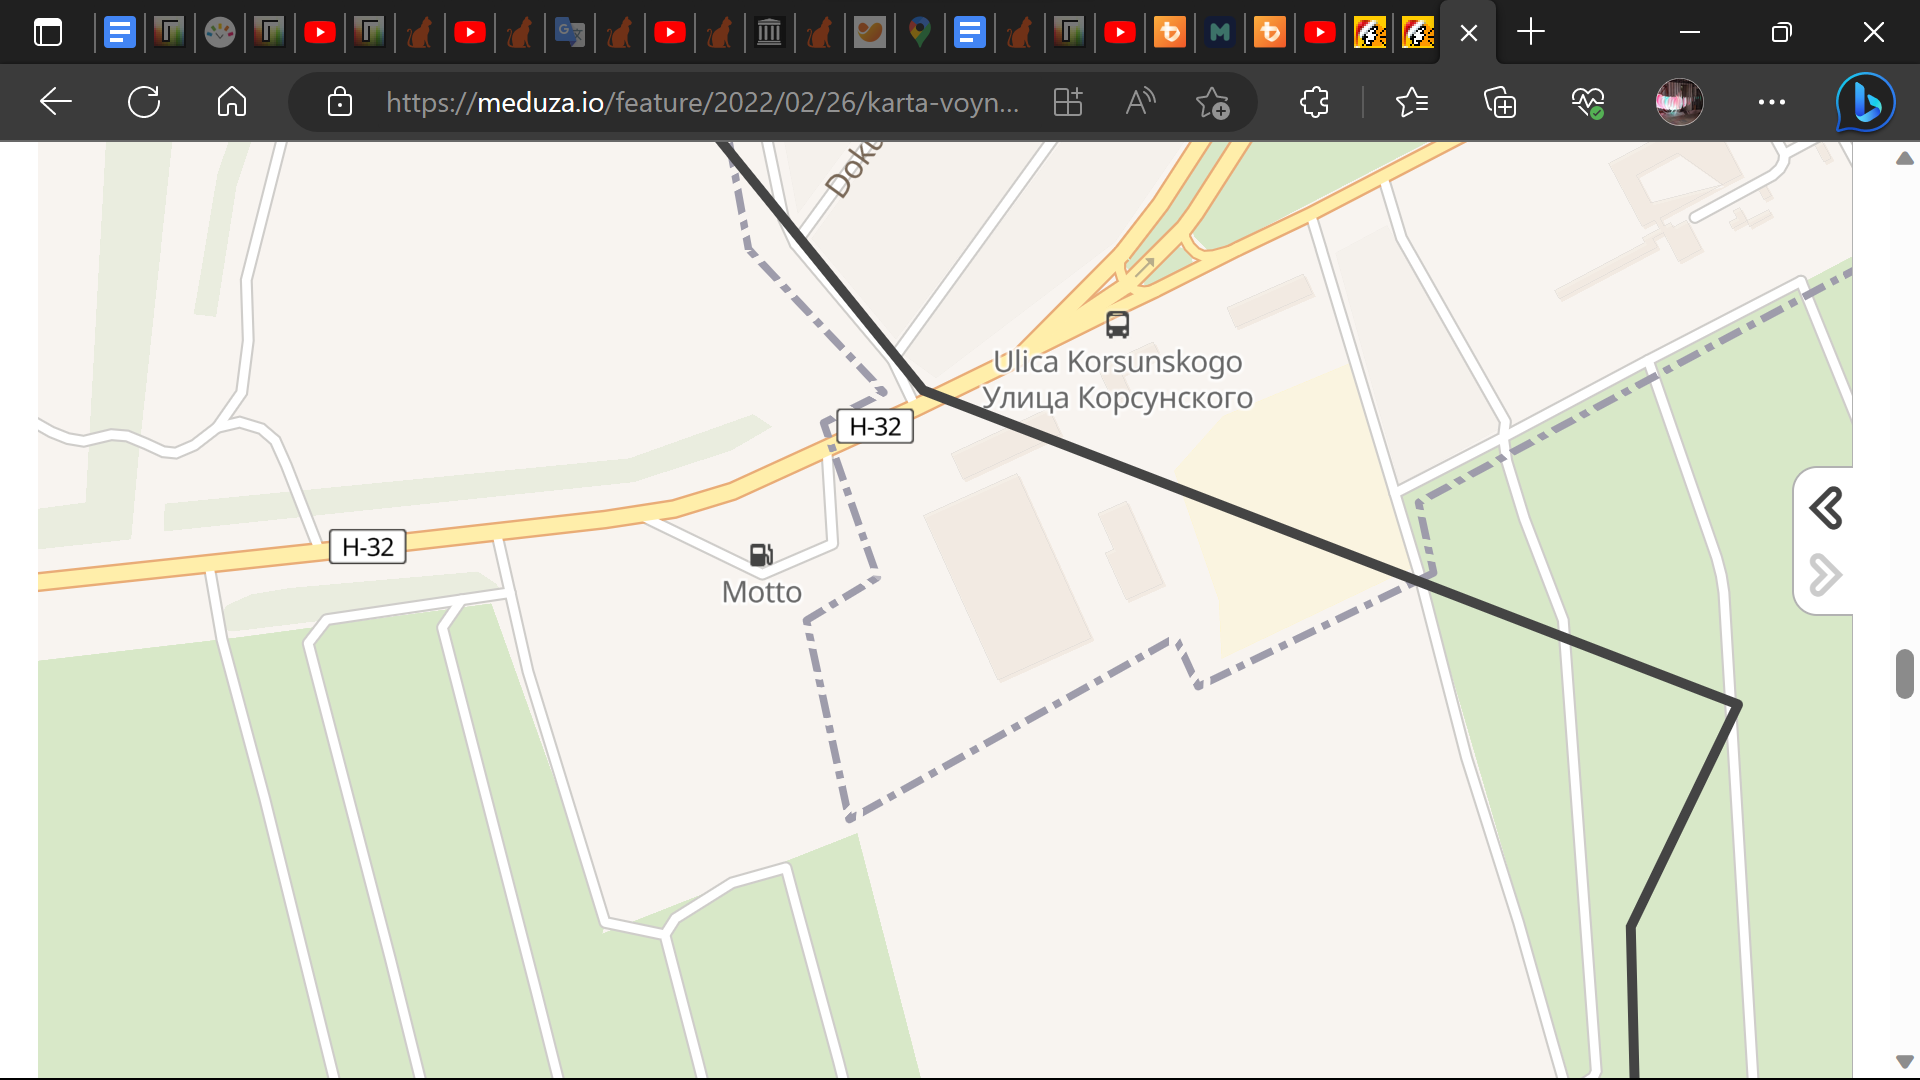
Task: Go to the browser home page
Action: pos(231,102)
